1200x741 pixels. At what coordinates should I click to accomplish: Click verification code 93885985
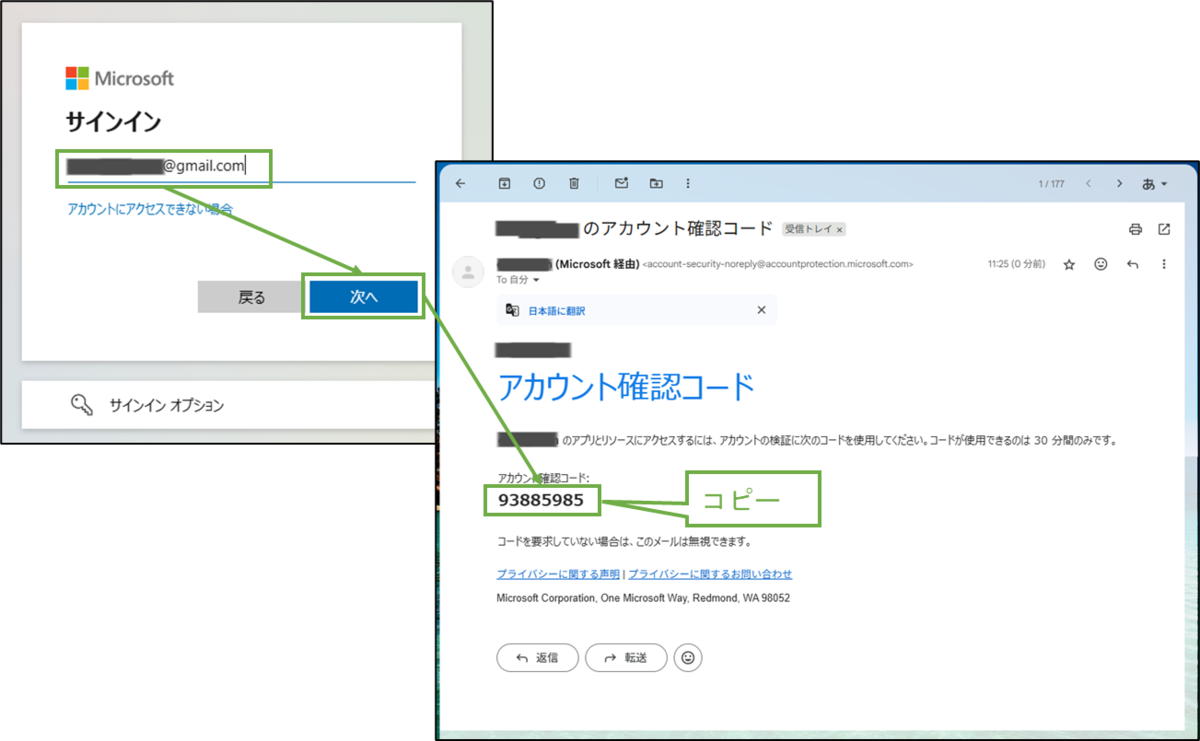click(x=541, y=500)
